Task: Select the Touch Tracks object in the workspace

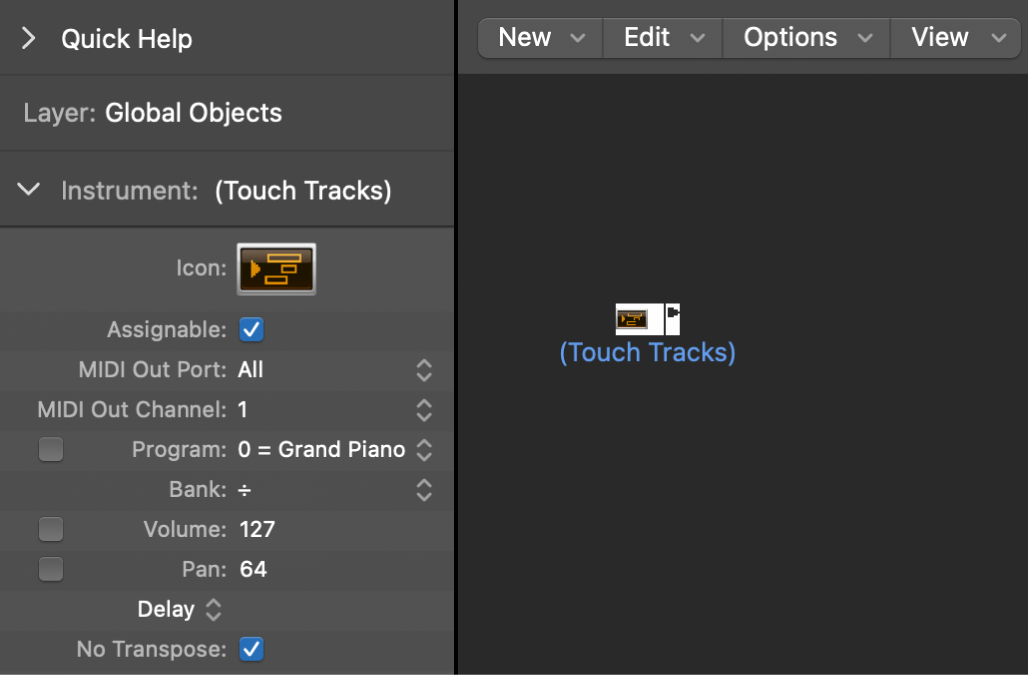Action: (x=647, y=318)
